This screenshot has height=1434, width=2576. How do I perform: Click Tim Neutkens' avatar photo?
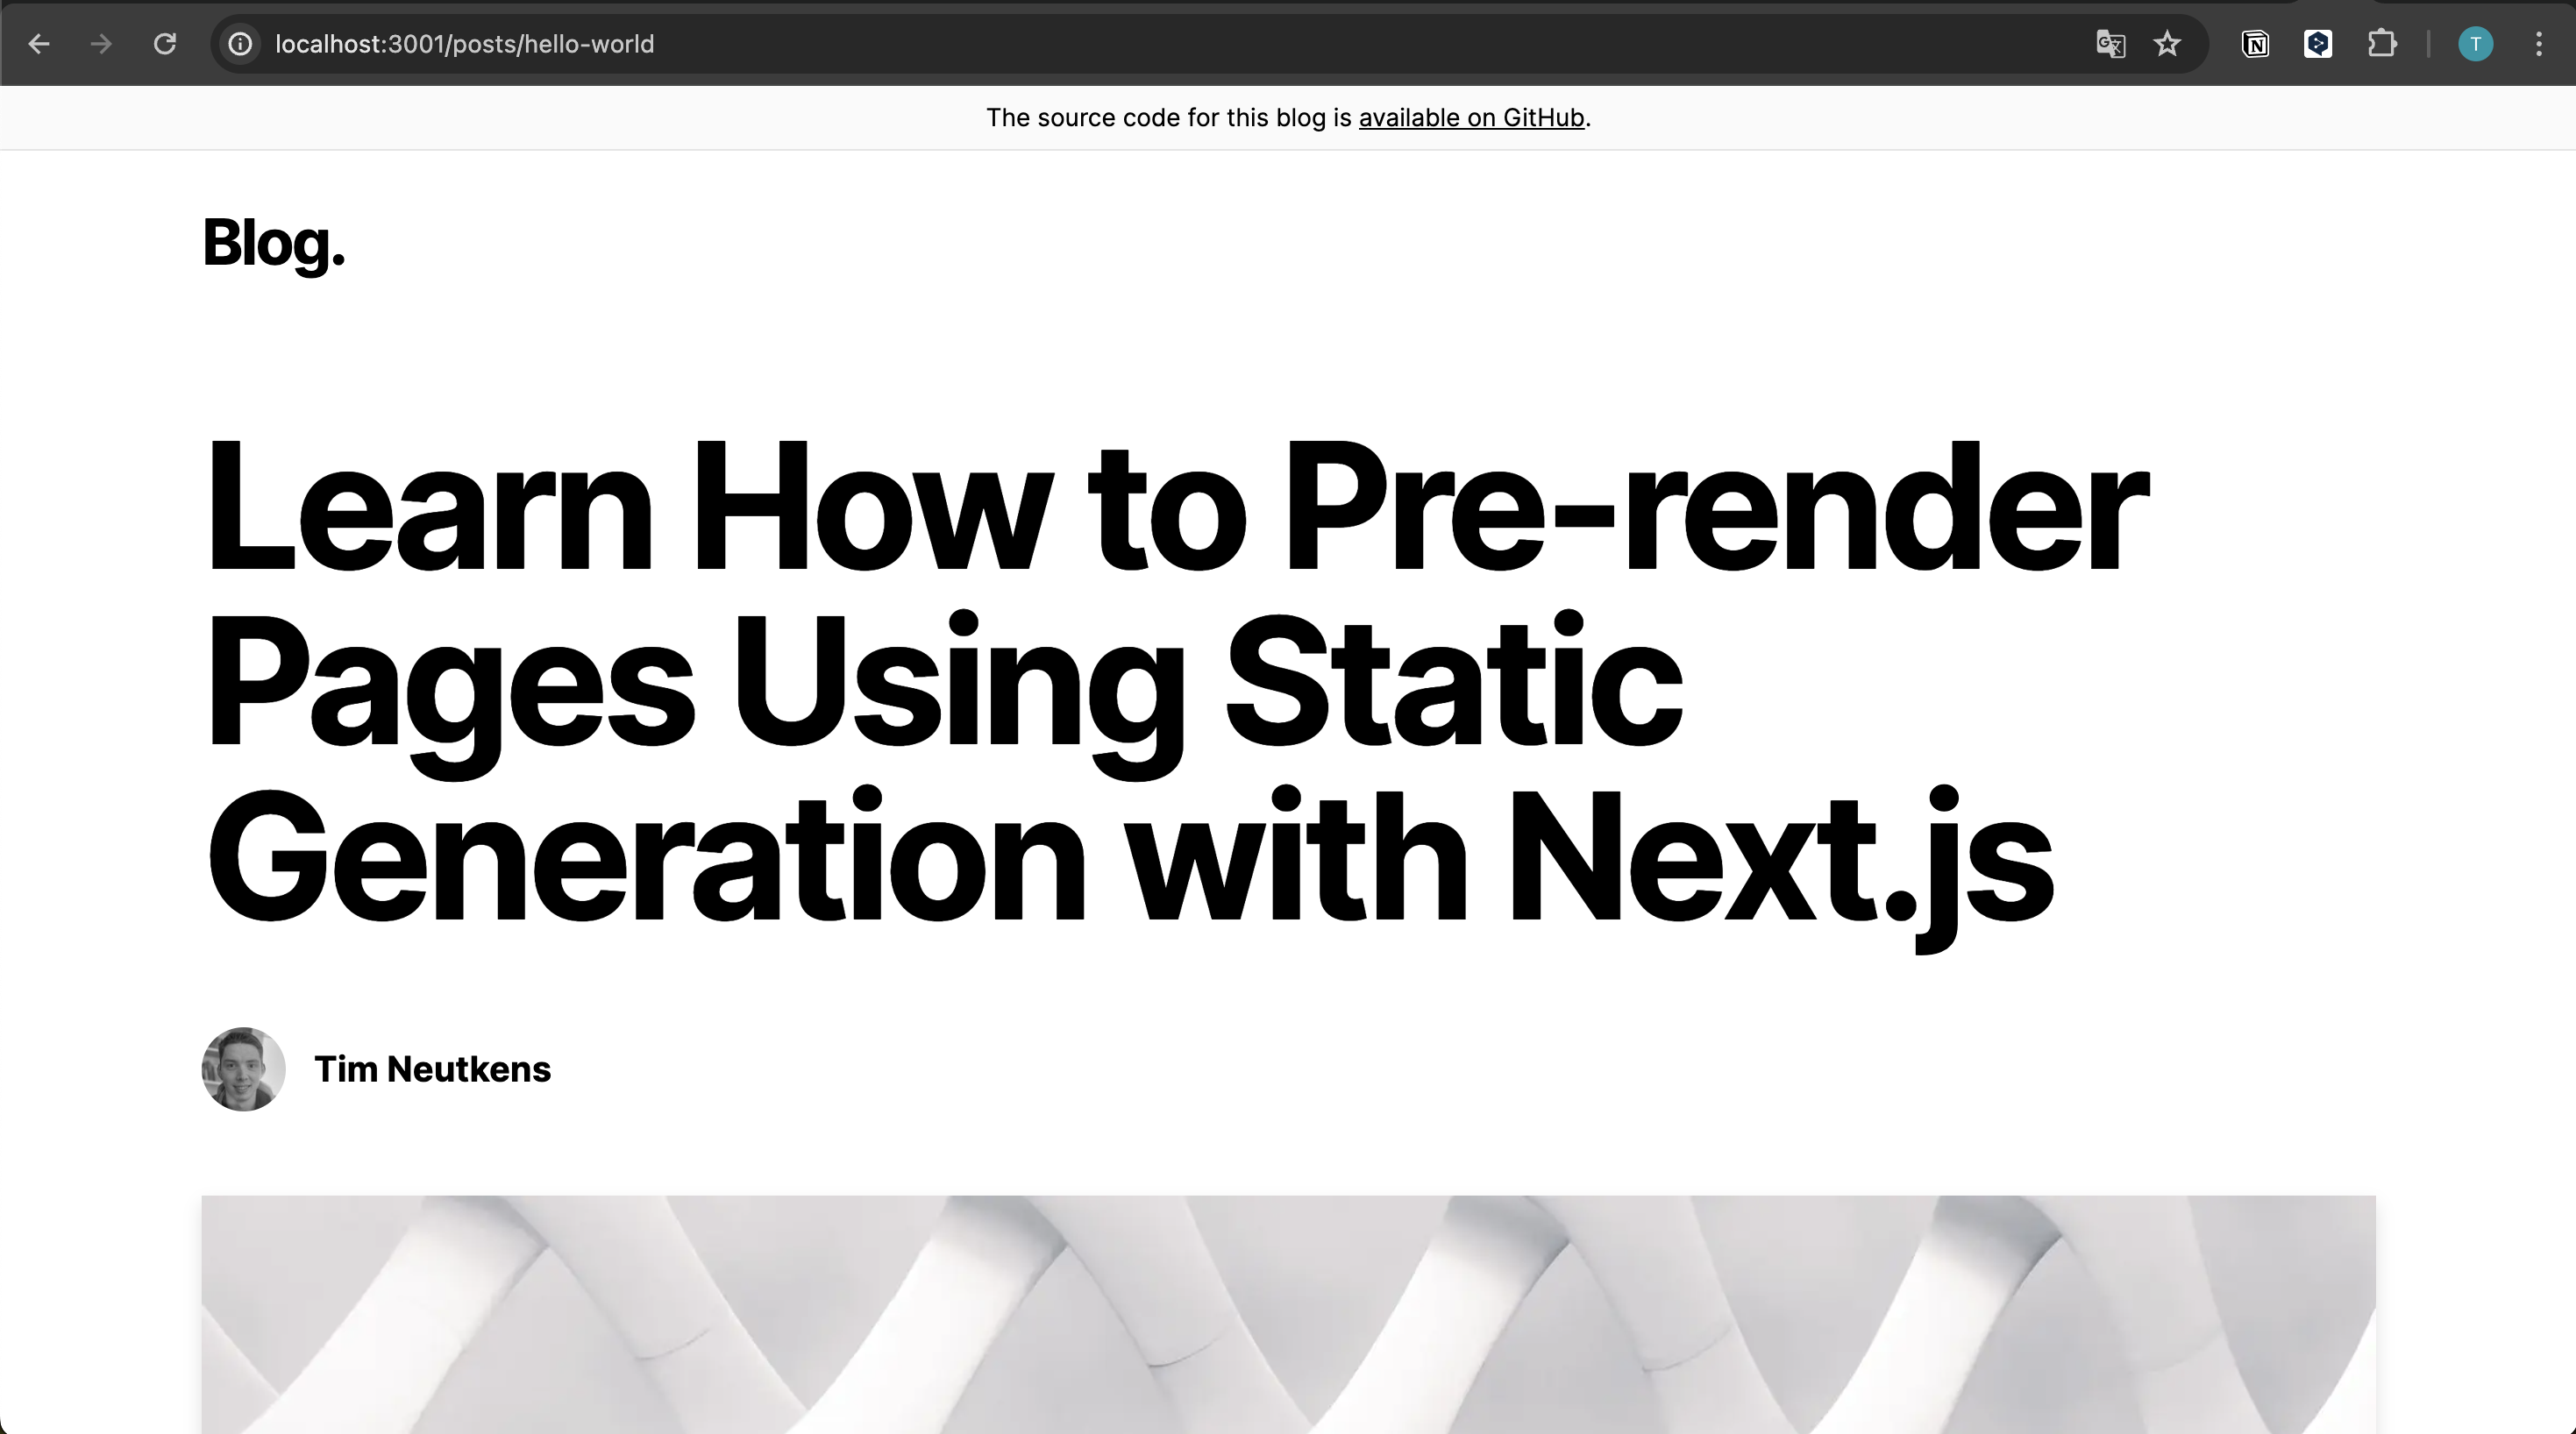(x=243, y=1069)
